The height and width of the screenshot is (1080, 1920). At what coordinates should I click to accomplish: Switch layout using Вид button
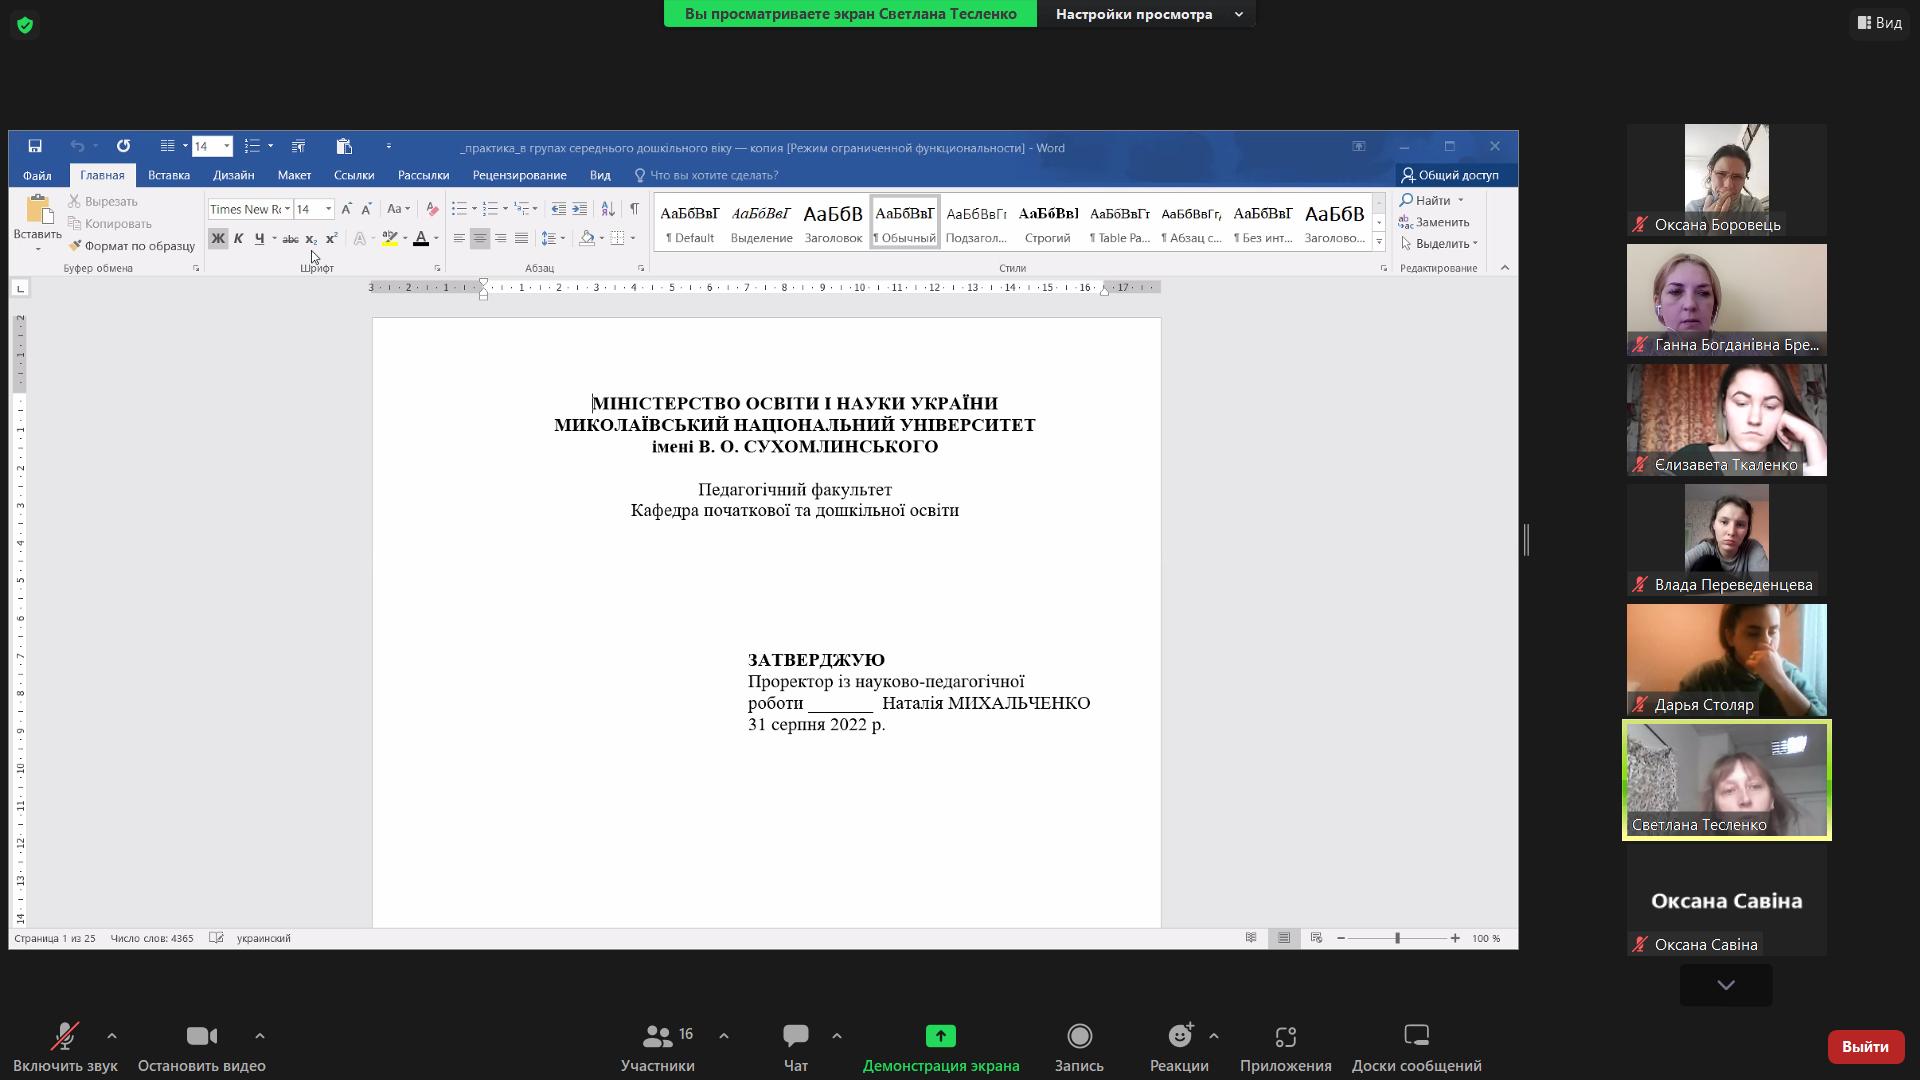pos(1880,22)
